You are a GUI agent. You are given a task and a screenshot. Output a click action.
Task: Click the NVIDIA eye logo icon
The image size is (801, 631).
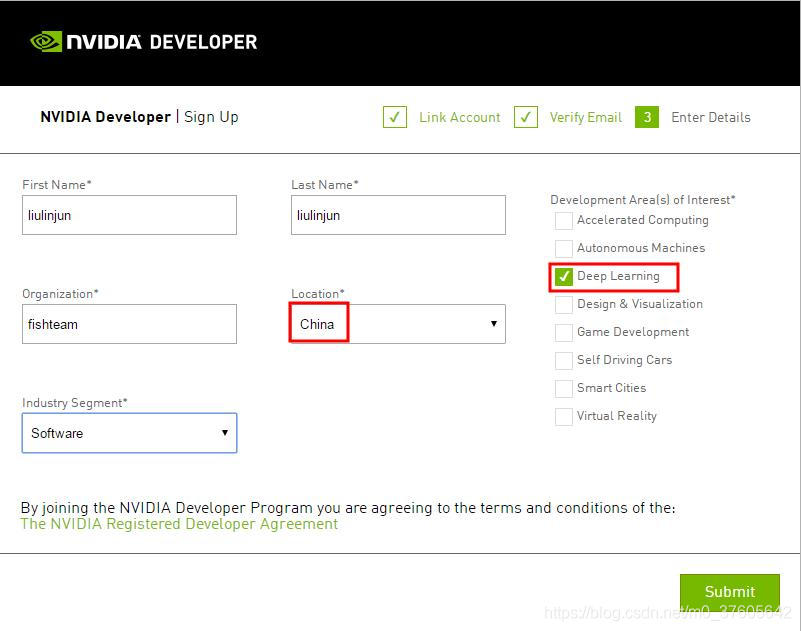point(46,42)
